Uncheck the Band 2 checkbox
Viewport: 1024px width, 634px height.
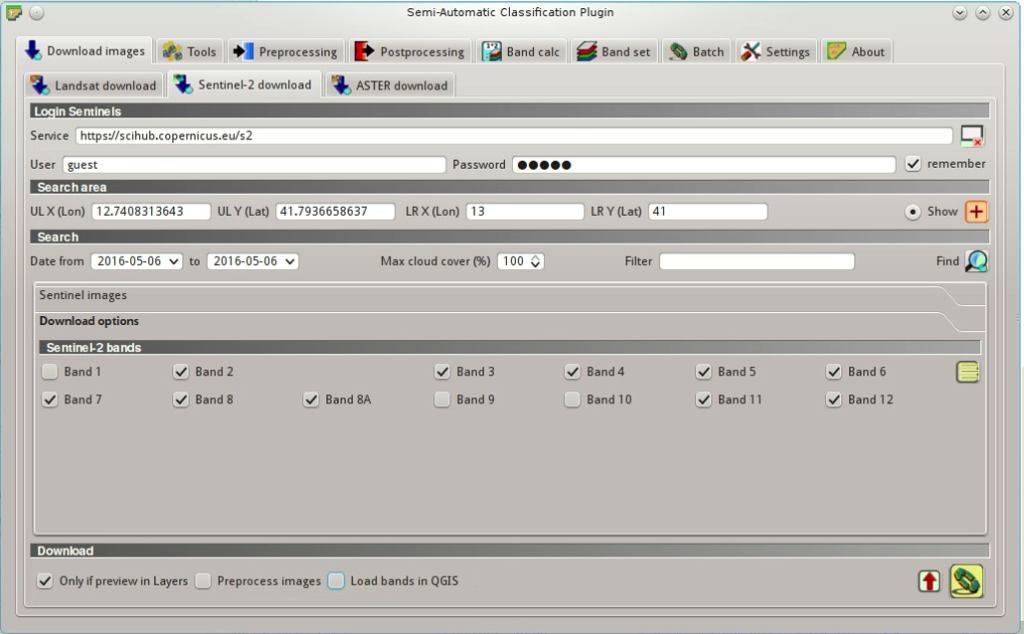point(181,372)
